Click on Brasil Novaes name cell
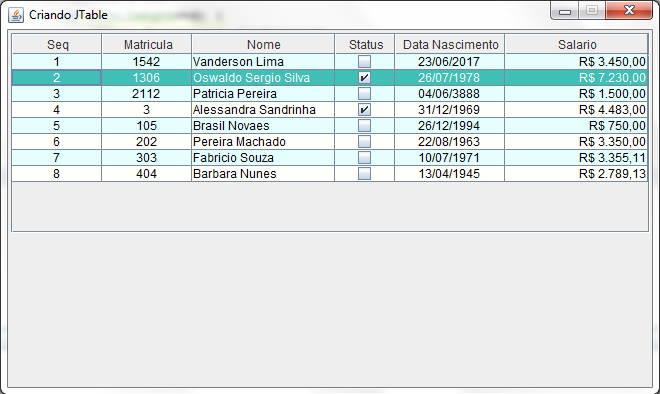 [x=263, y=126]
